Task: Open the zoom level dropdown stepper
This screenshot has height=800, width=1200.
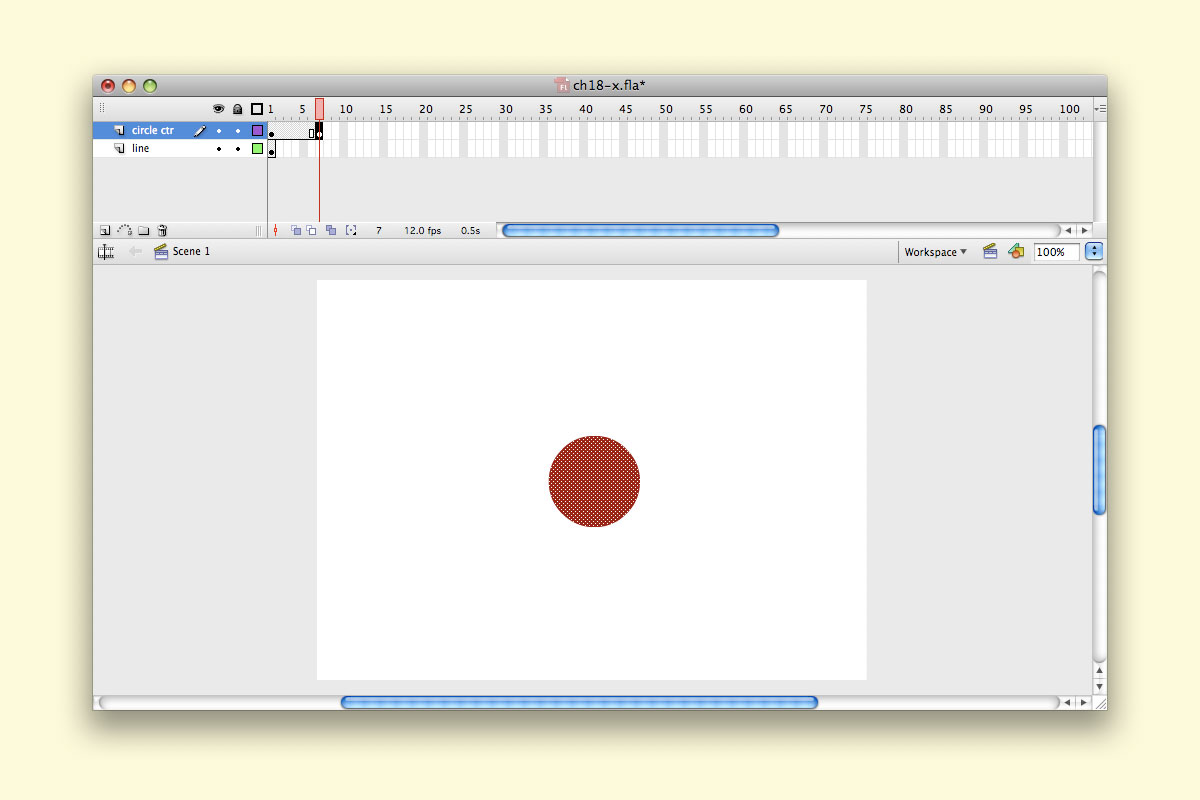Action: tap(1094, 252)
